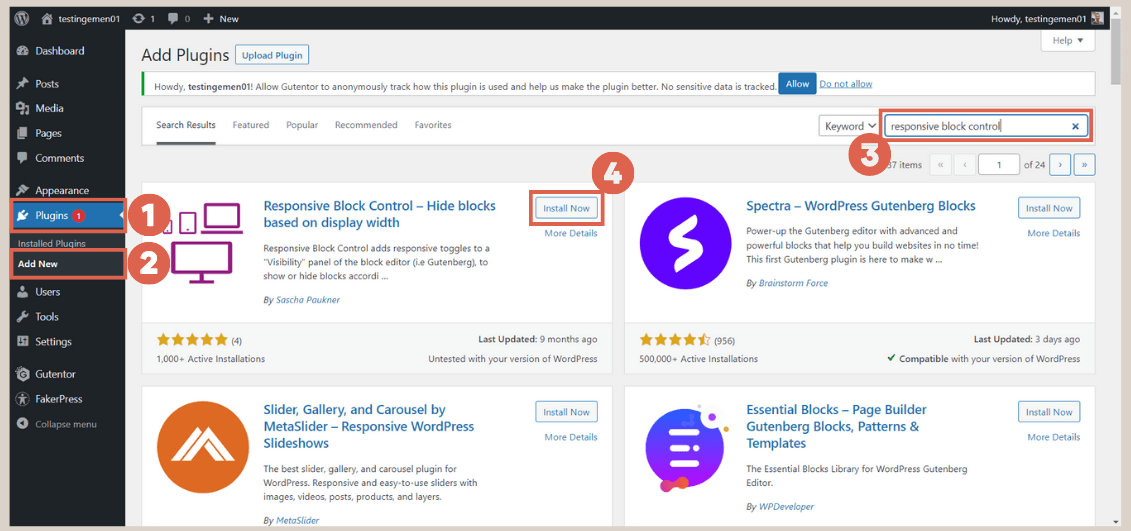Open the Keyword search type dropdown

(x=849, y=126)
